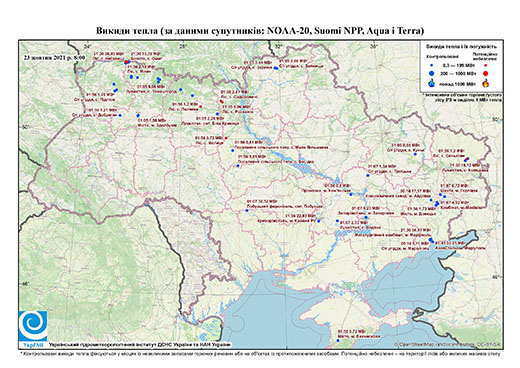
Task: Click the blue marker near м. Здолбунів
Action: point(138,115)
